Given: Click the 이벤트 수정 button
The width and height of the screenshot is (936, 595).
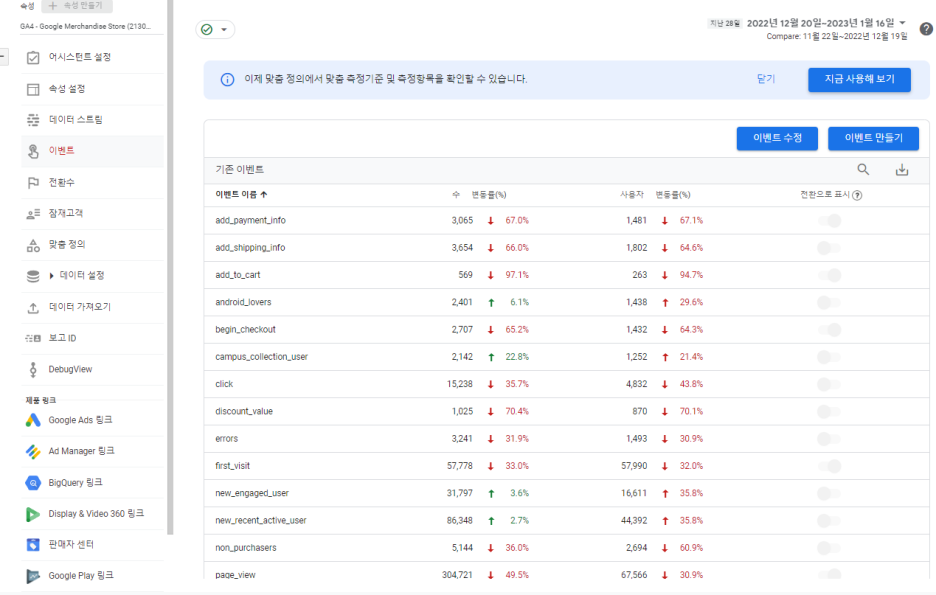Looking at the screenshot, I should point(777,138).
